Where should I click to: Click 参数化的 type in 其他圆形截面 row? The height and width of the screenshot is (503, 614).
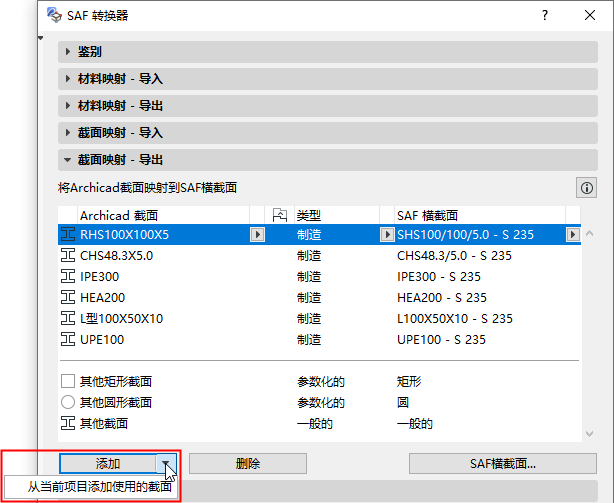pyautogui.click(x=321, y=402)
